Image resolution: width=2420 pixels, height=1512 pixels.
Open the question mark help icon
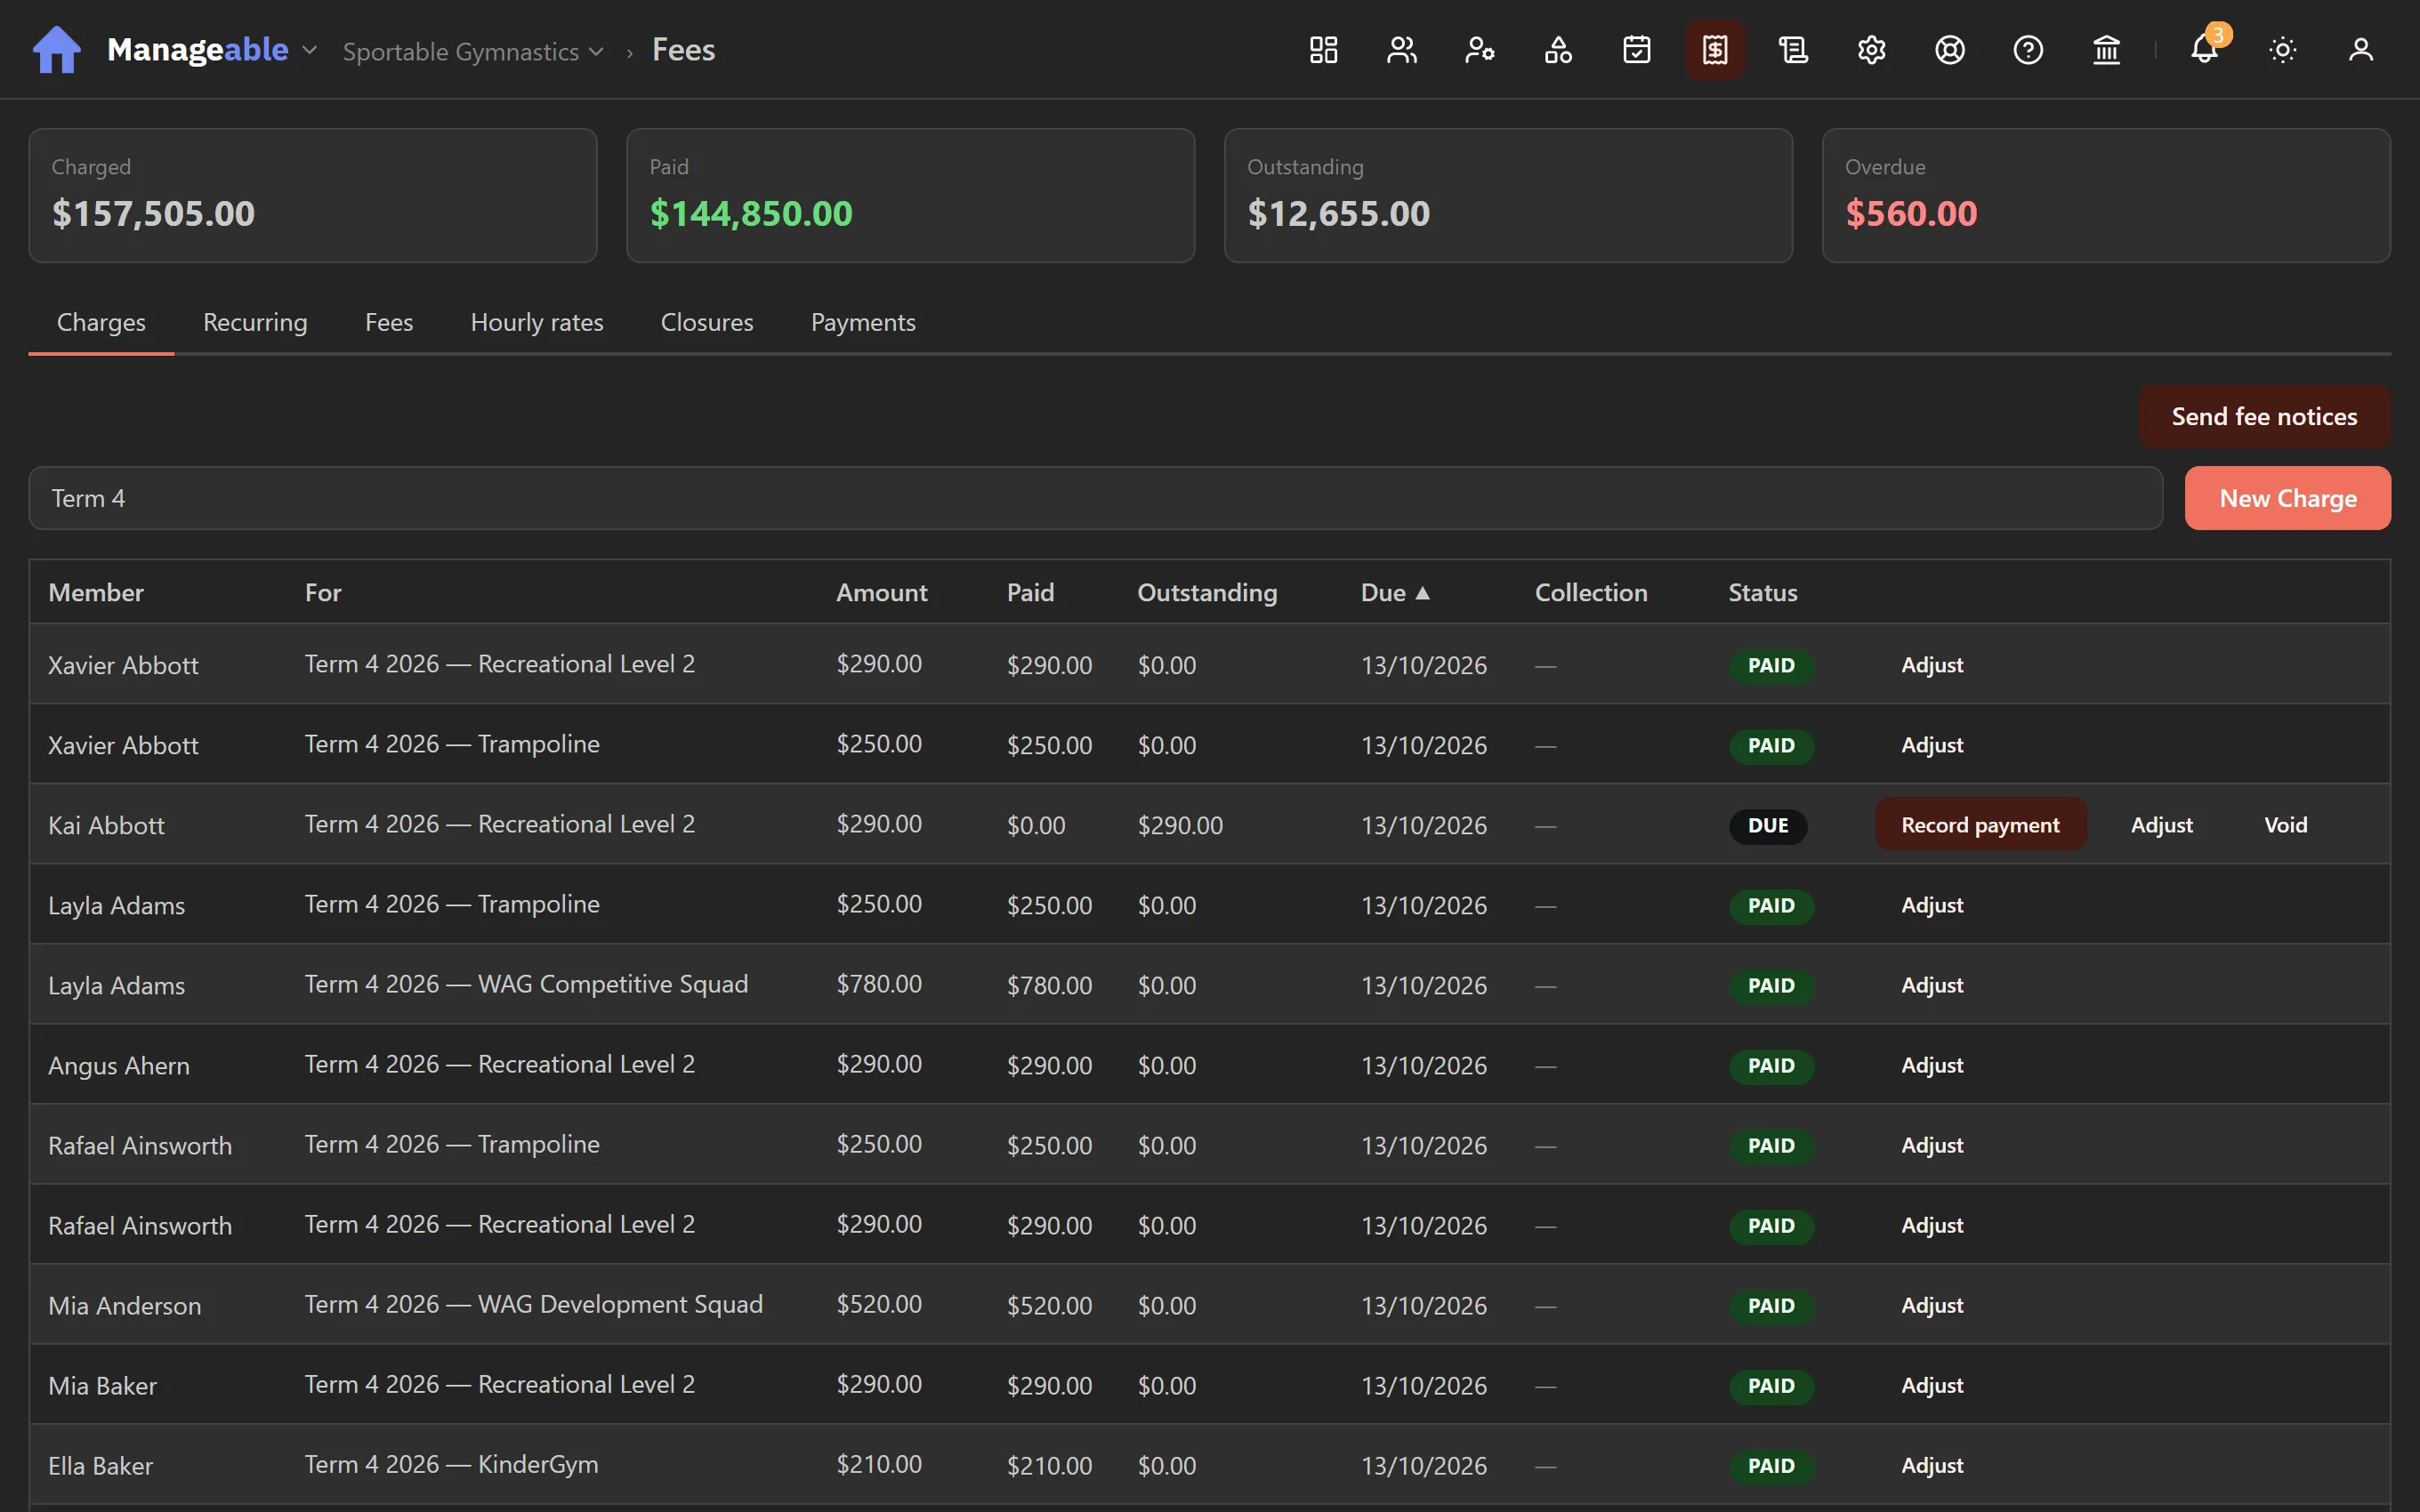(x=2028, y=50)
